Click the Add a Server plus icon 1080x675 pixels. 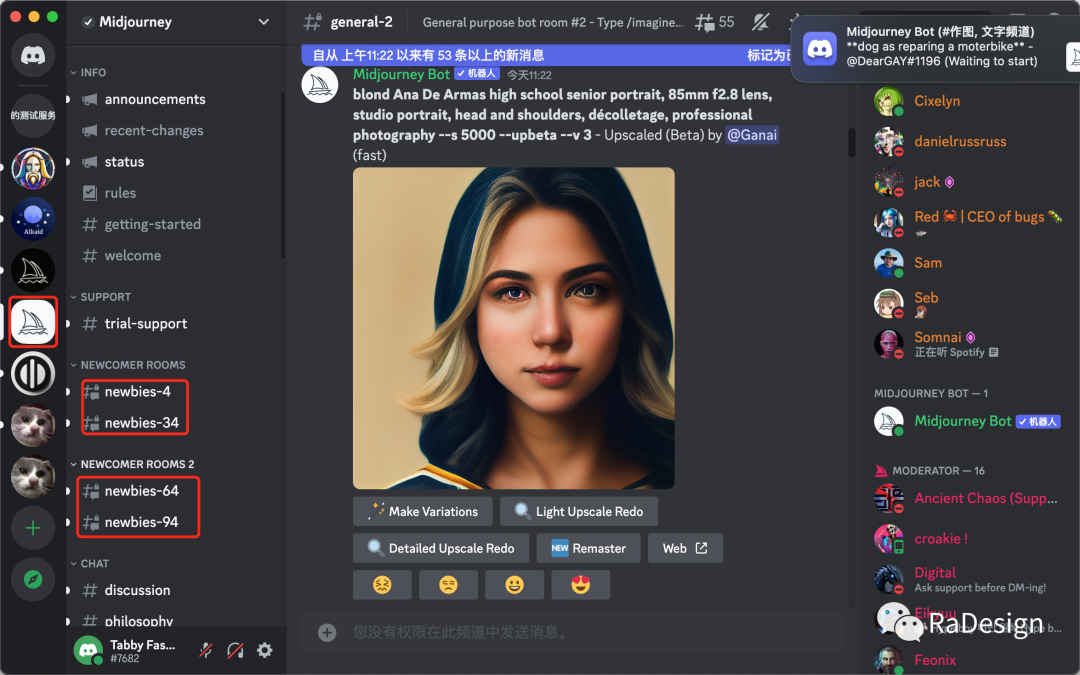tap(32, 528)
